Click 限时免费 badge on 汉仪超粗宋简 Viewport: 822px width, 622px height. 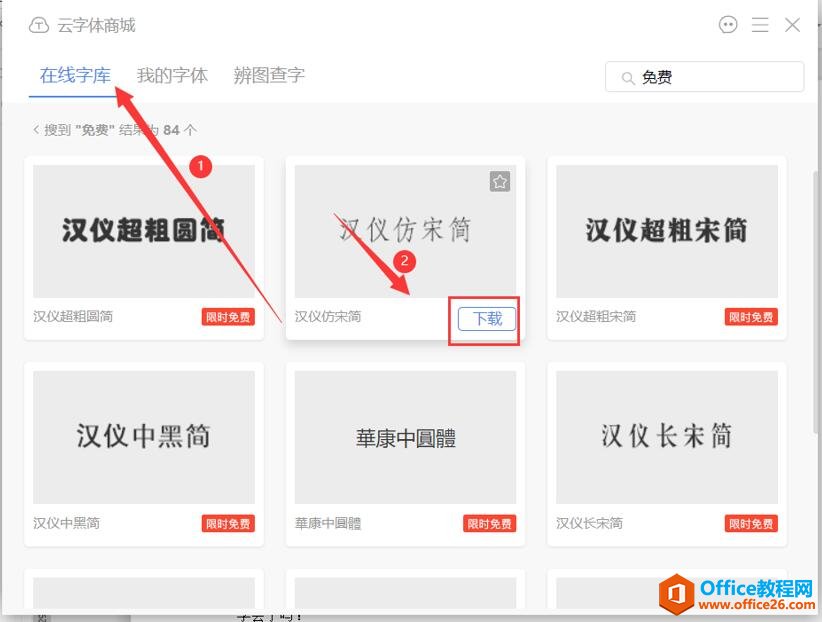coord(751,317)
